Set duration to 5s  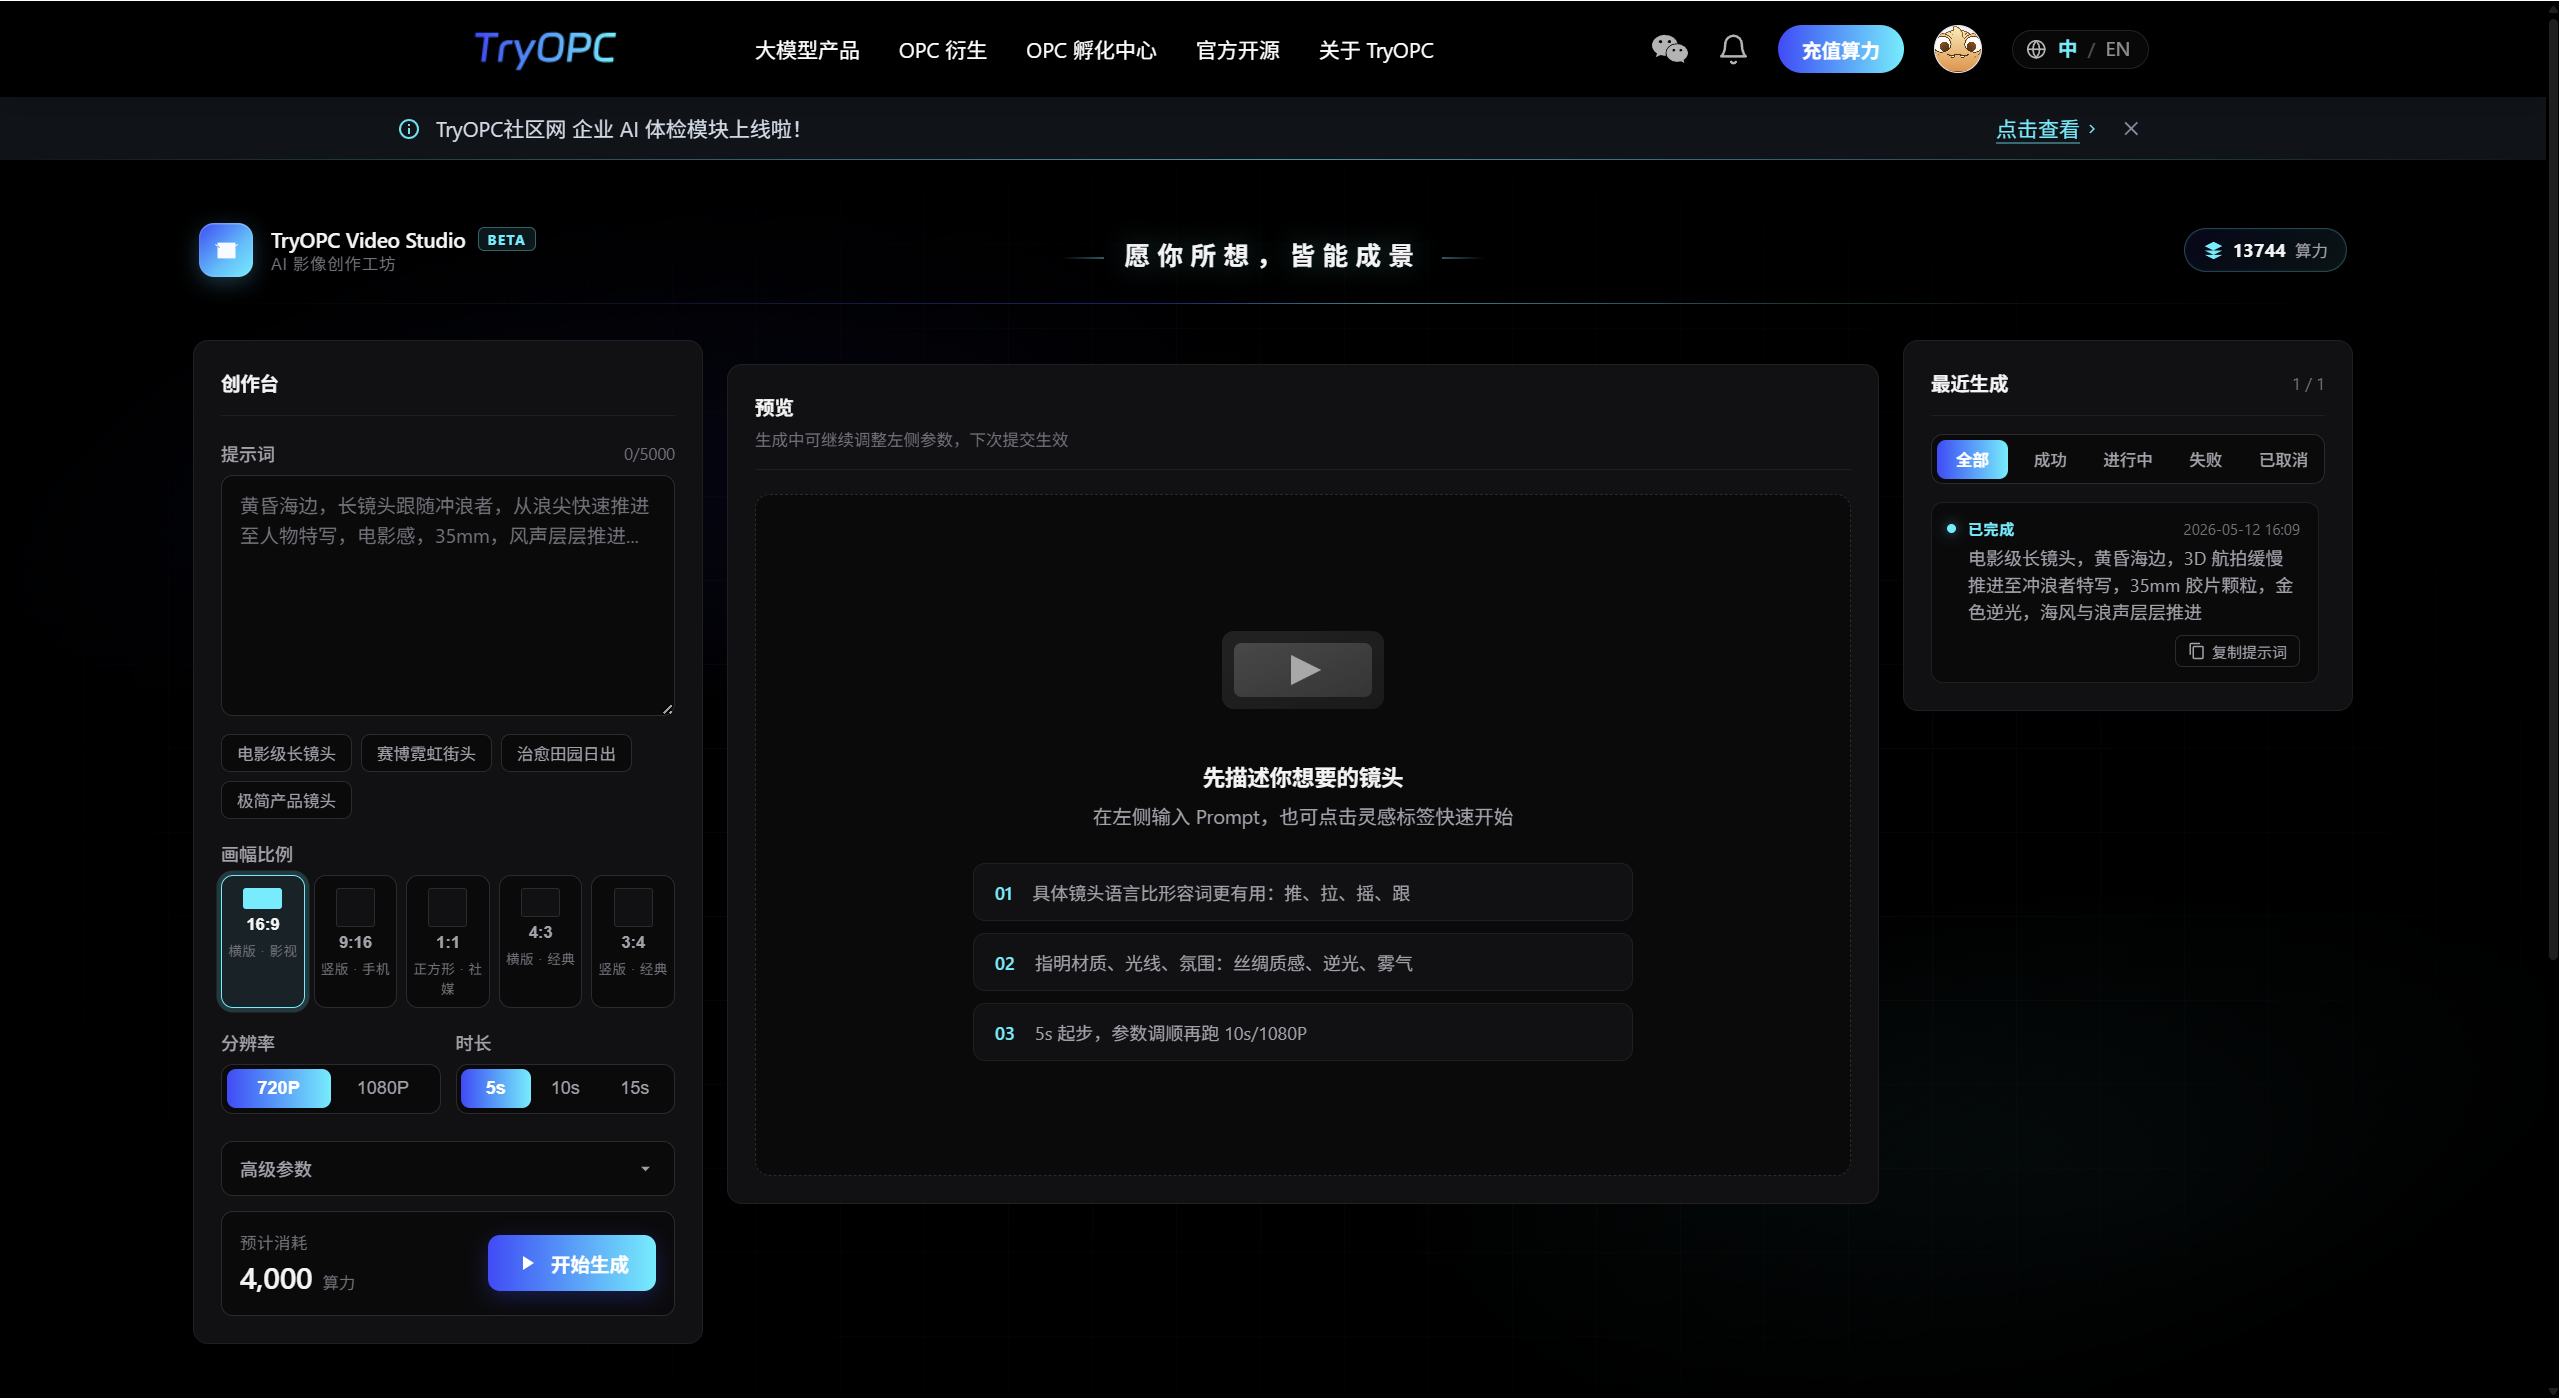pos(495,1087)
